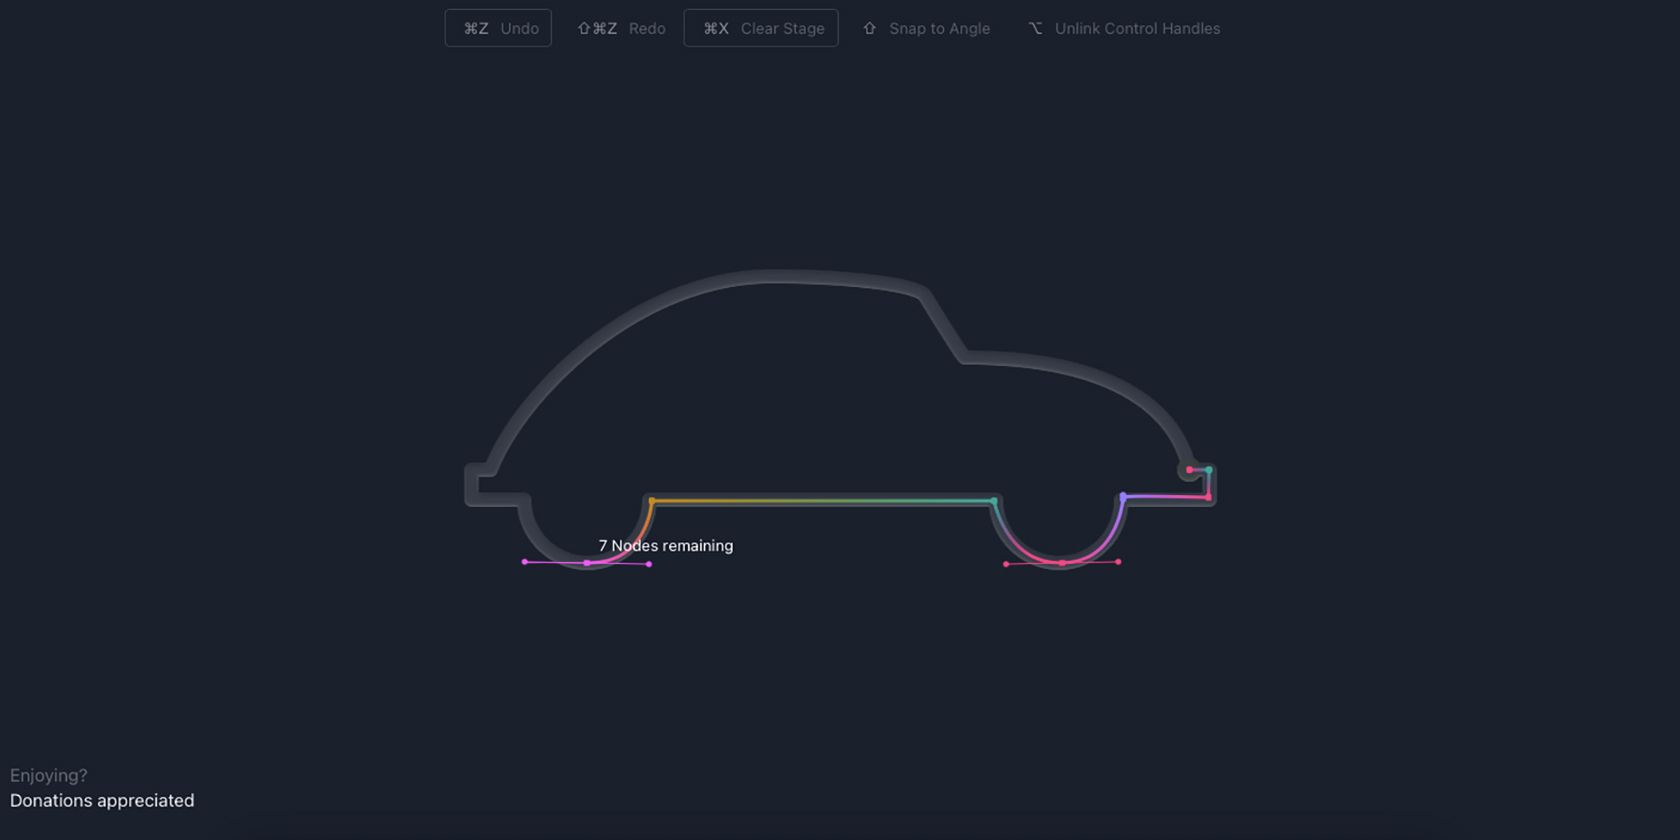Click the "7 Nodes remaining" label
Viewport: 1680px width, 840px height.
[666, 545]
